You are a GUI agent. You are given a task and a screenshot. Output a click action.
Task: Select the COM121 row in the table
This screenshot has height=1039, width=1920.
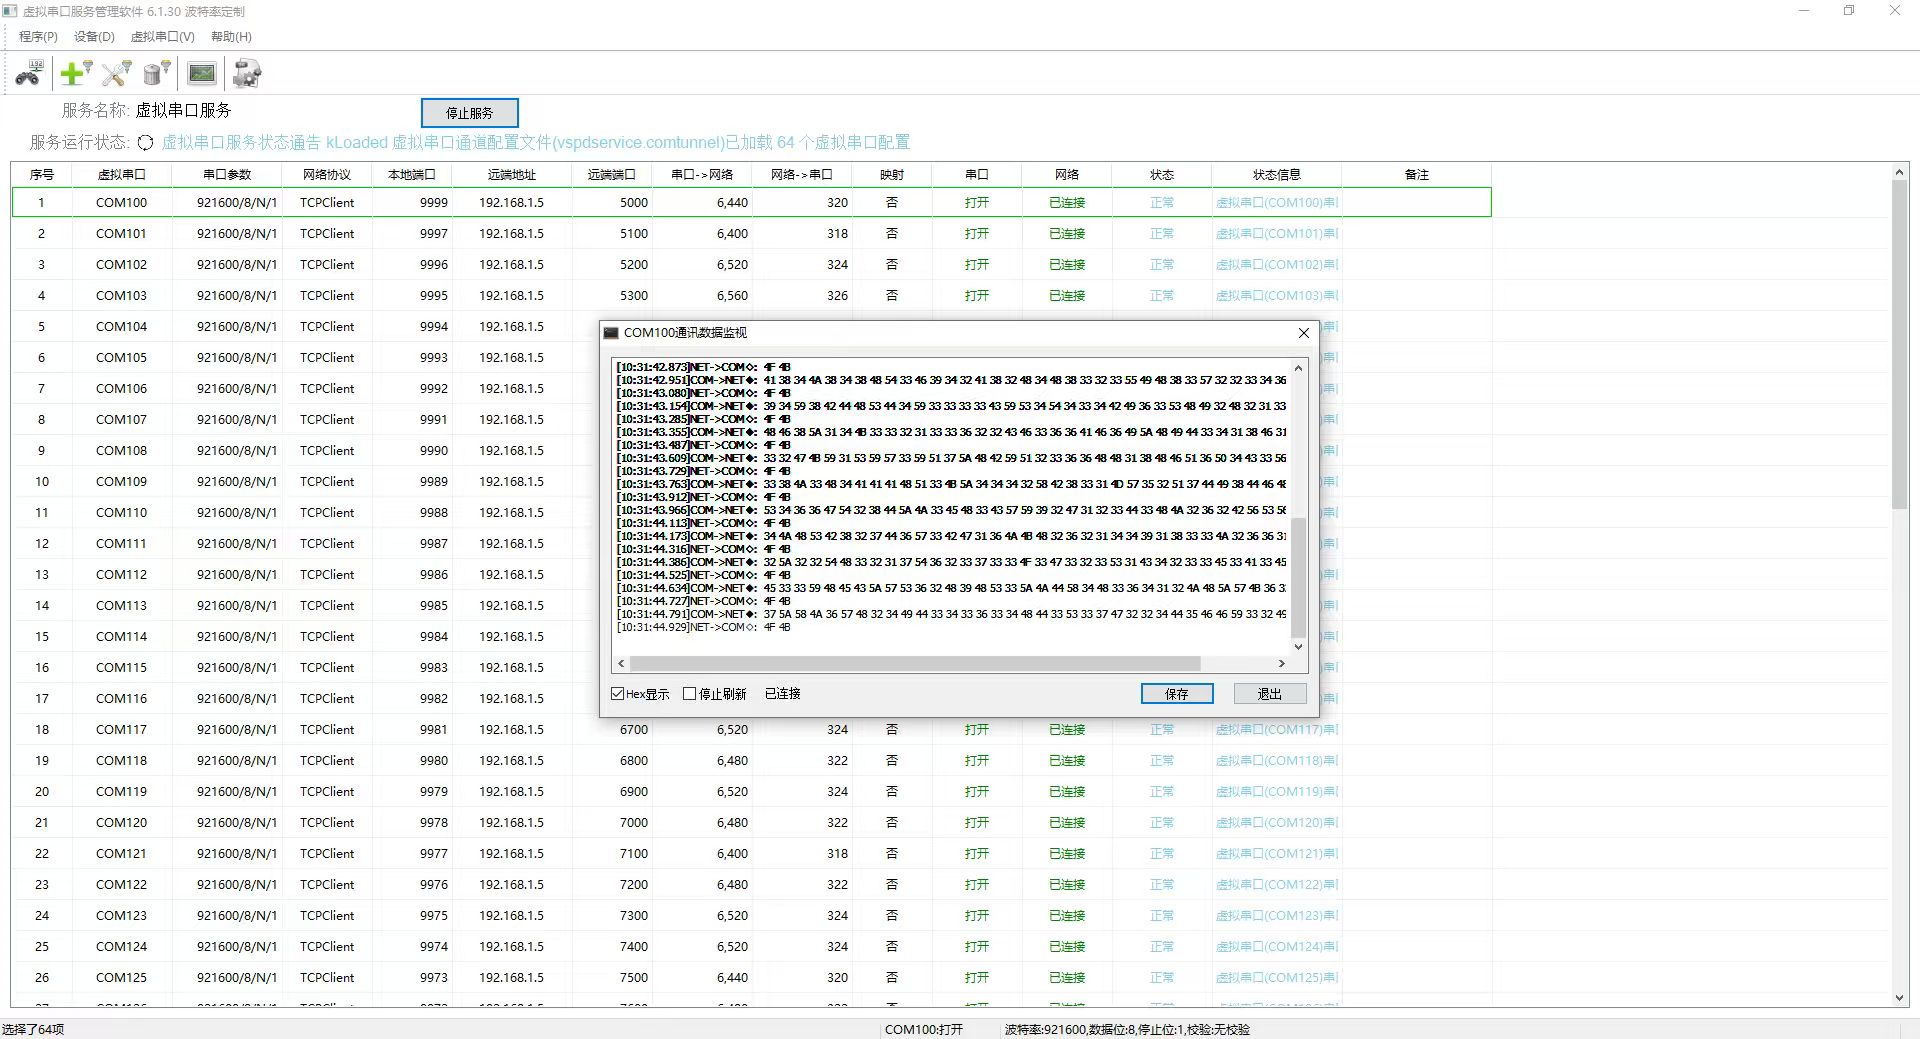pos(121,853)
